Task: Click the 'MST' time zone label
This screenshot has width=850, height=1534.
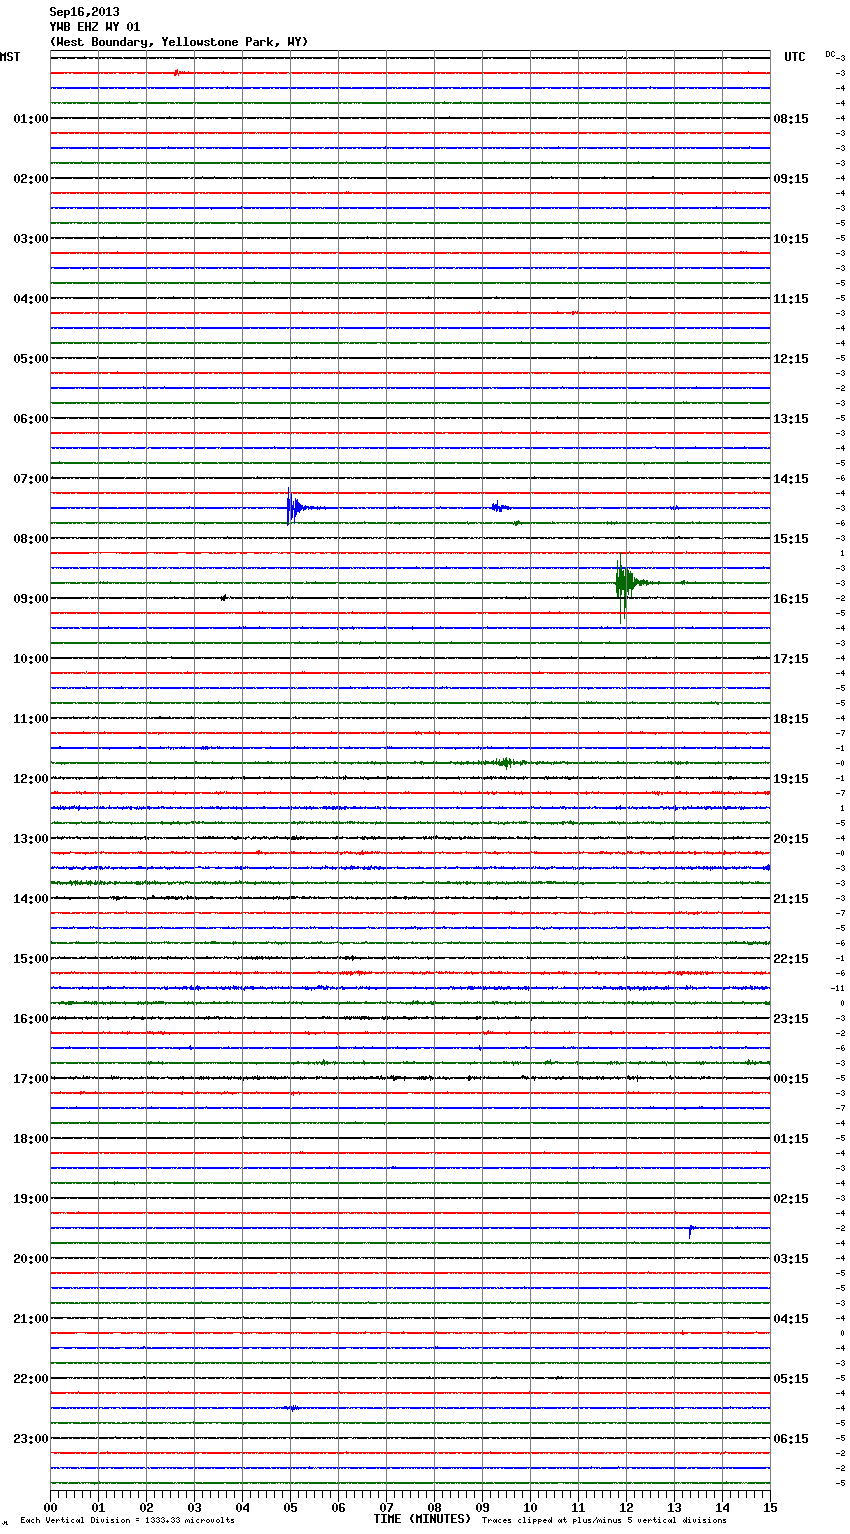Action: click(10, 57)
